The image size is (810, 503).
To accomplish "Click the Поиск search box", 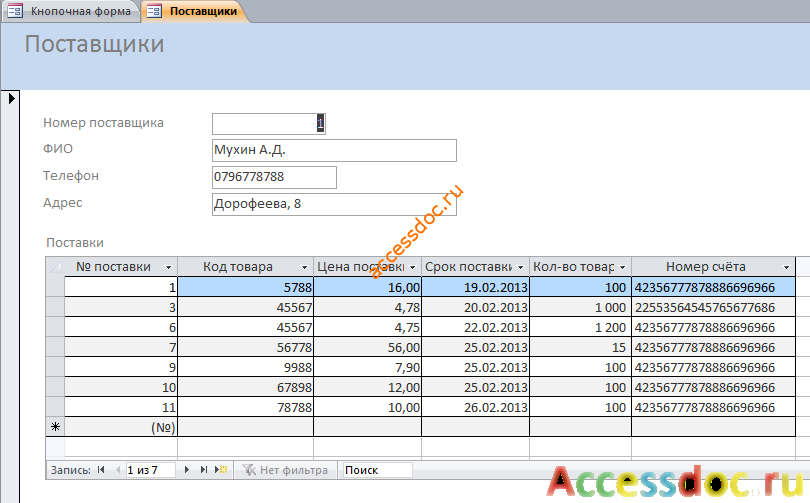I will pyautogui.click(x=376, y=470).
